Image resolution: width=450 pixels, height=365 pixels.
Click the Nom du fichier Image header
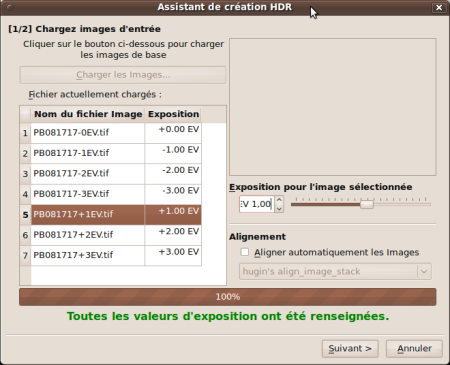(88, 114)
